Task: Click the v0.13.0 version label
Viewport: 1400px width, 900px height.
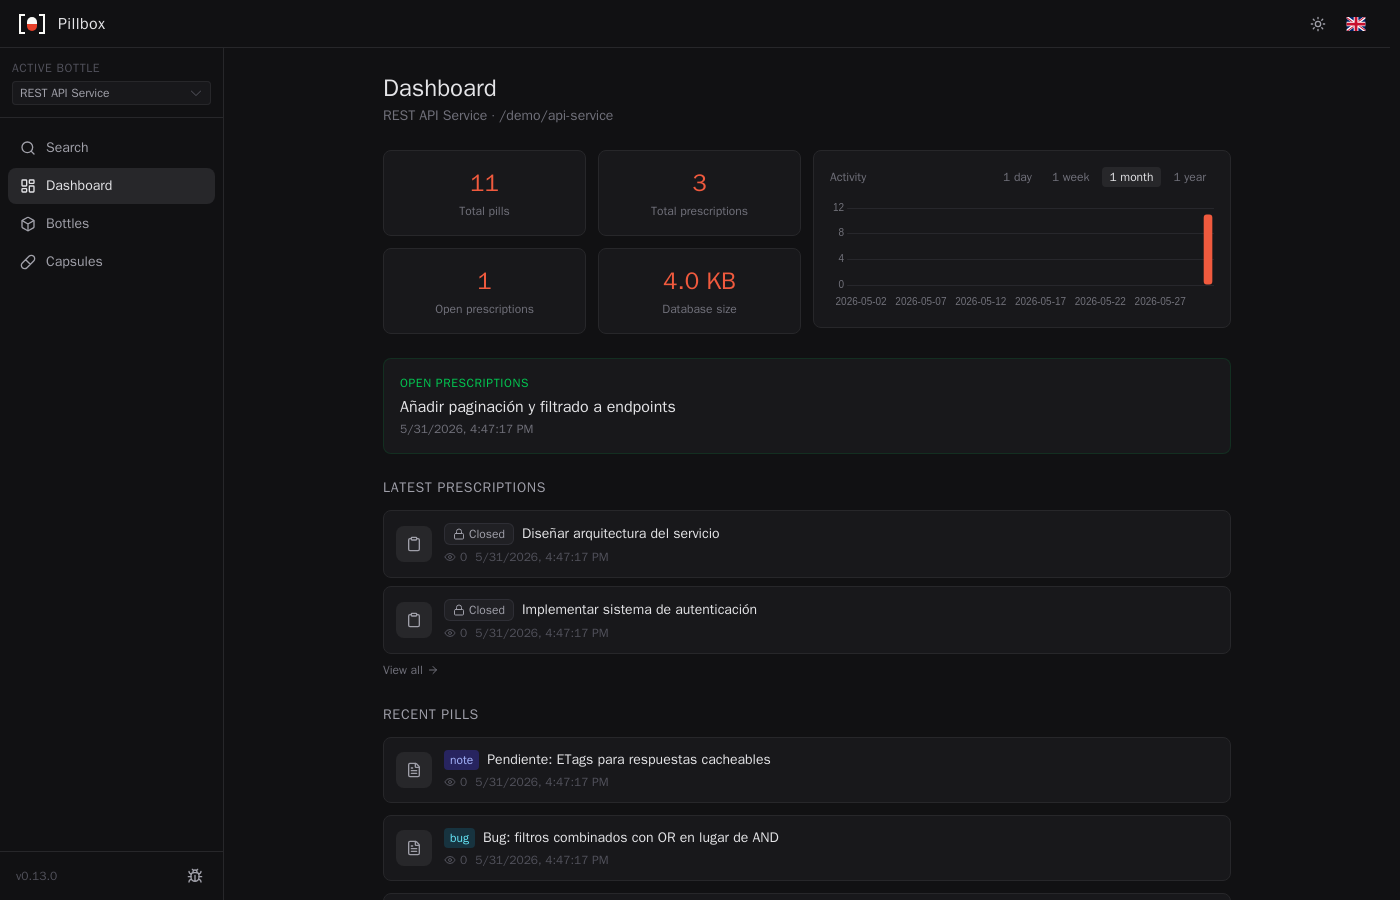Action: point(36,876)
